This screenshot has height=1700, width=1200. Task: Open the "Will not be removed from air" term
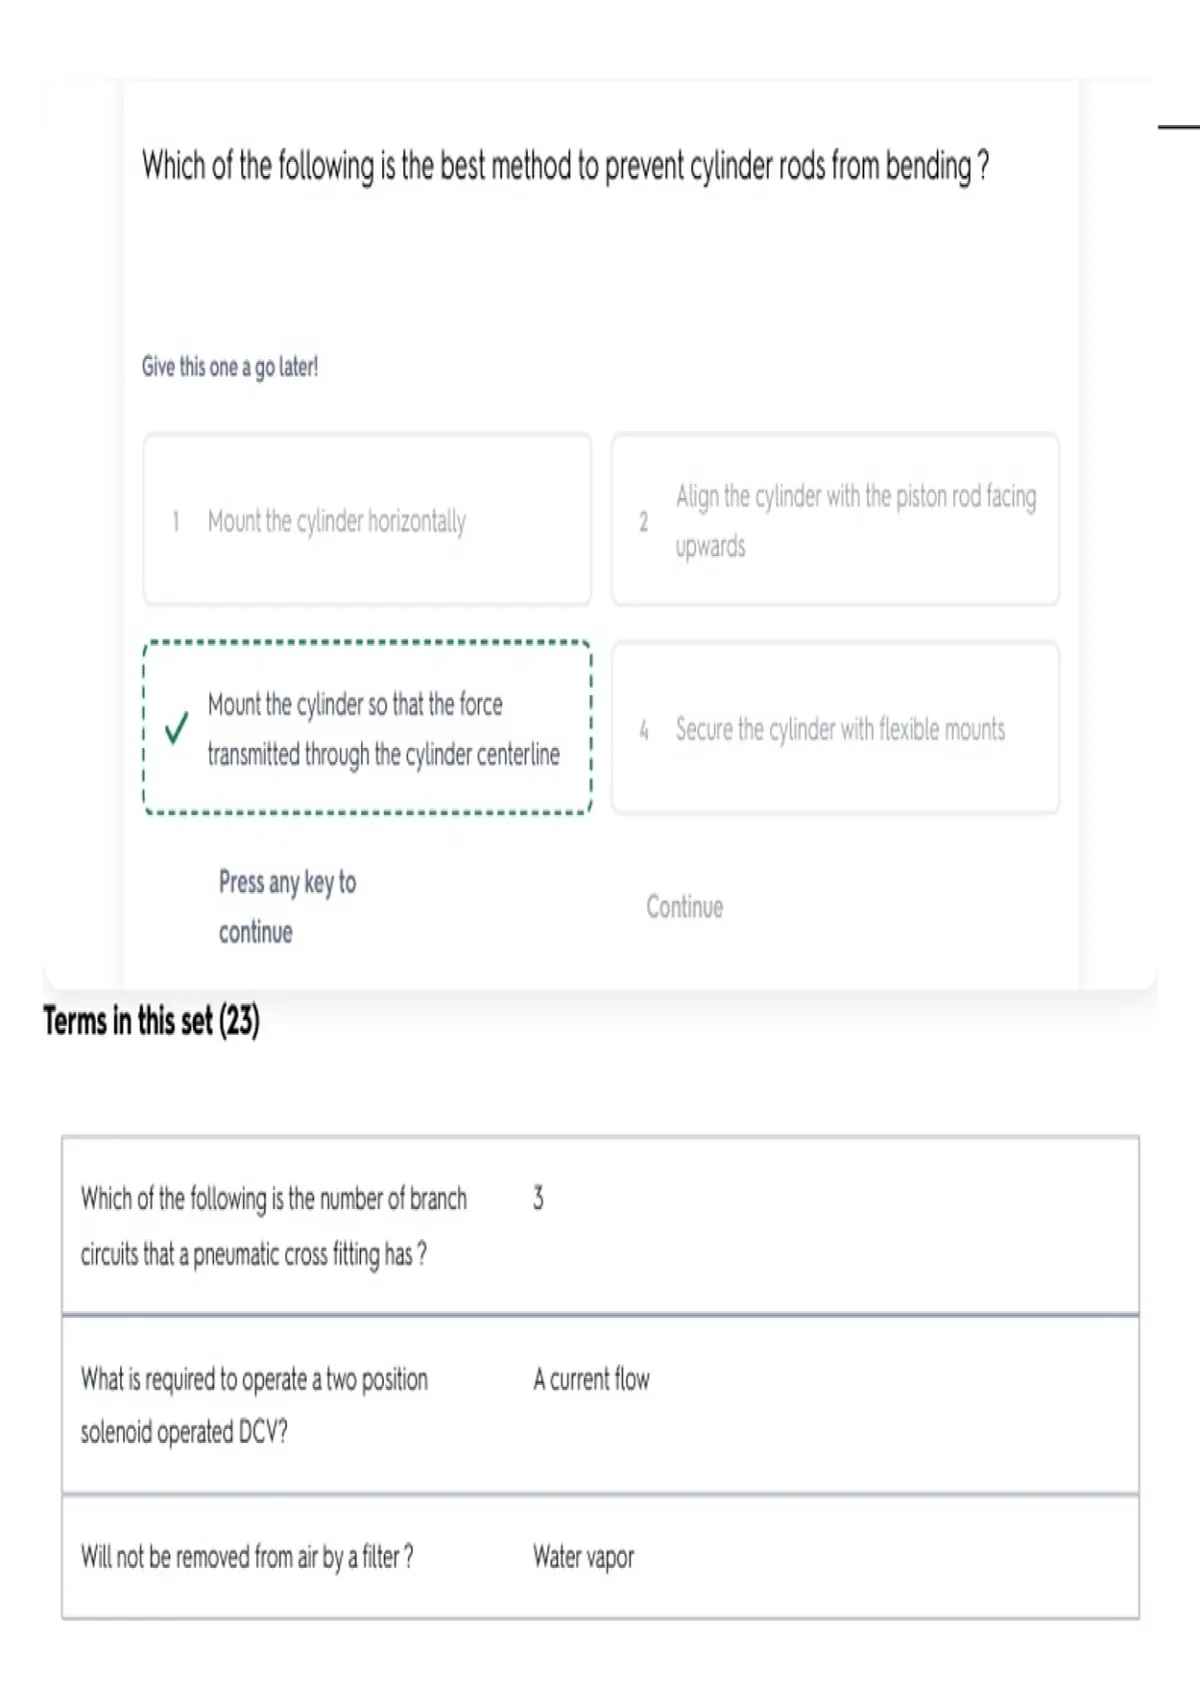600,1557
